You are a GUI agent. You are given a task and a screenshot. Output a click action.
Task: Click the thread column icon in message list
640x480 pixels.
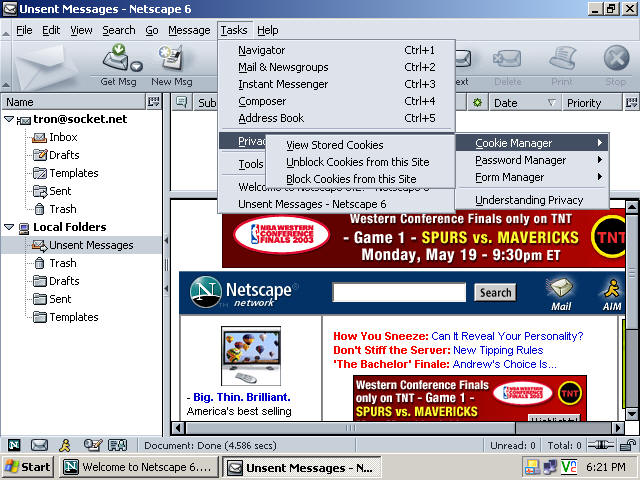182,102
